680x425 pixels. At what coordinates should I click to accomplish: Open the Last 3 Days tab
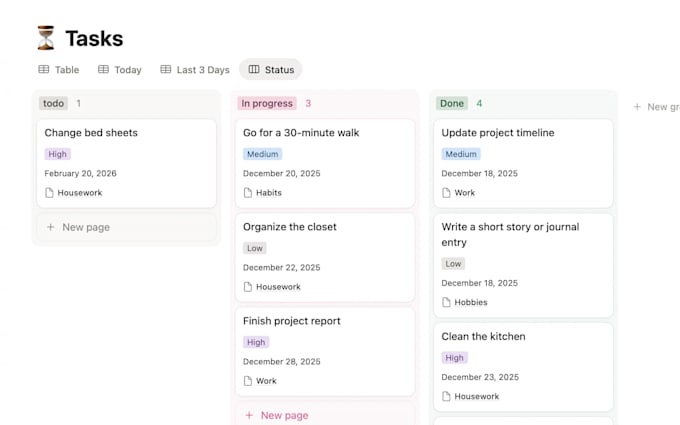[195, 69]
